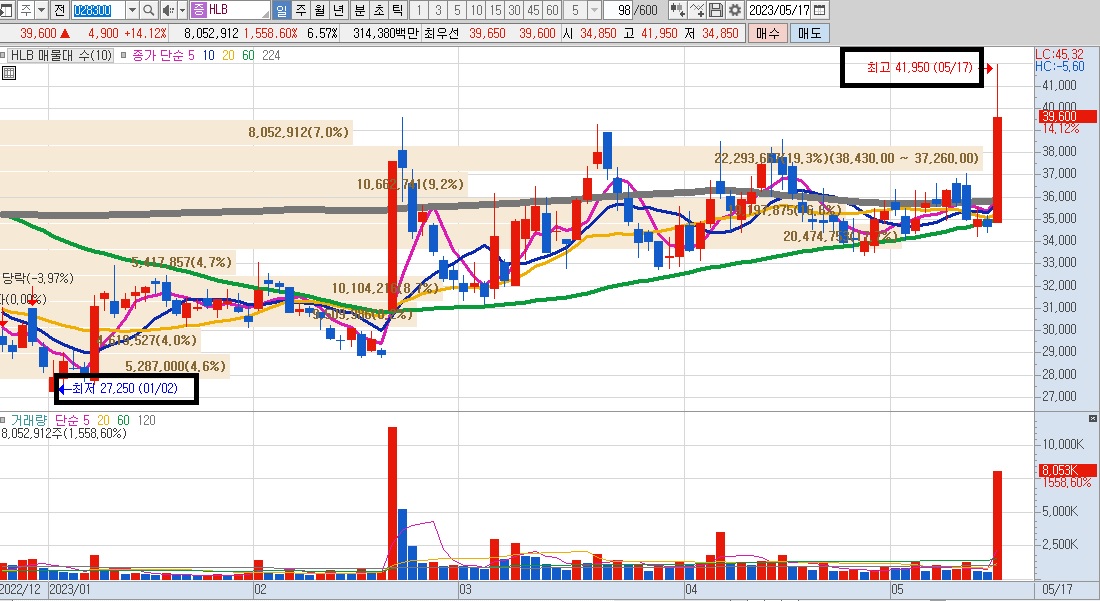Viewport: 1100px width, 601px height.
Task: Click the data table grid icon
Action: (x=8, y=73)
